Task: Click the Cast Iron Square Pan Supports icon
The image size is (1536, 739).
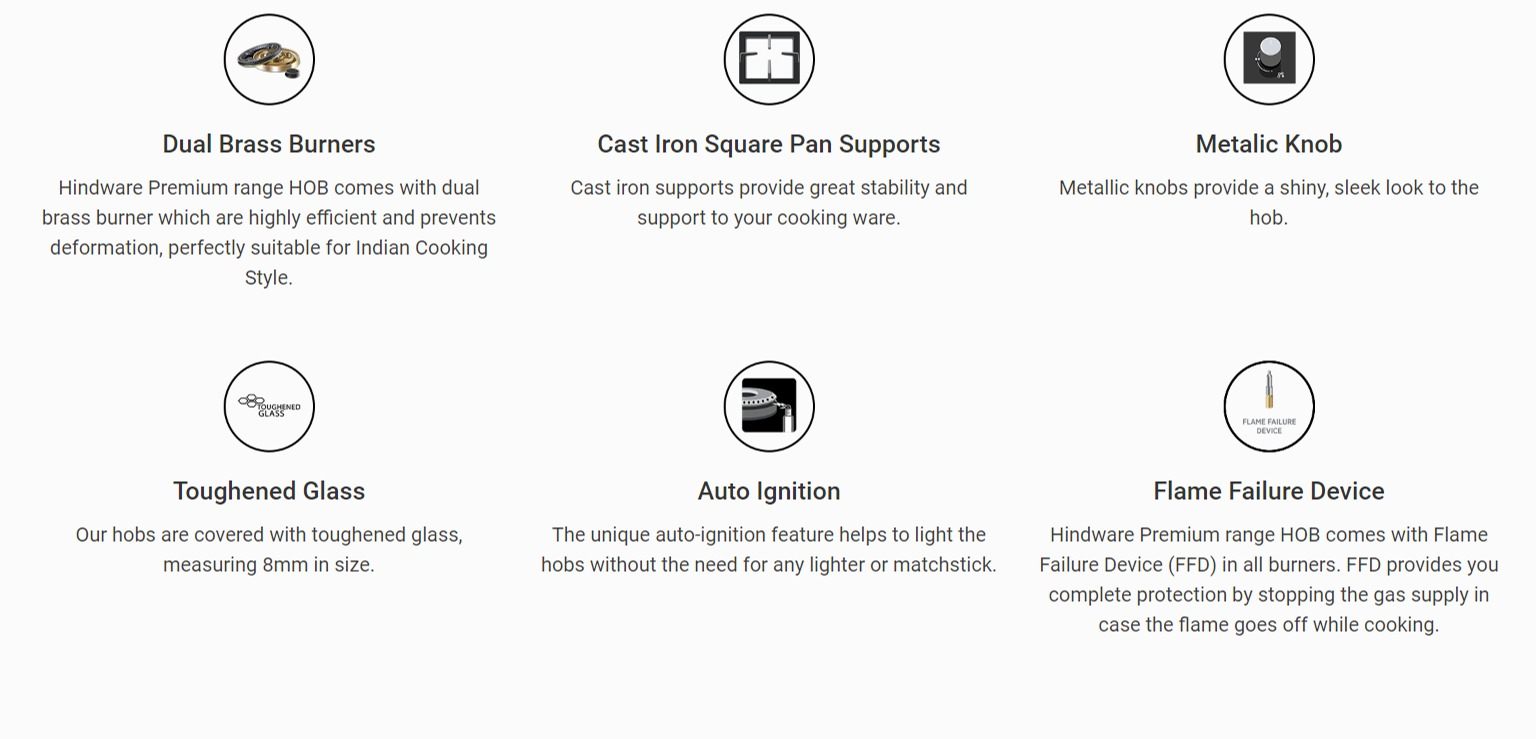Action: [x=769, y=60]
